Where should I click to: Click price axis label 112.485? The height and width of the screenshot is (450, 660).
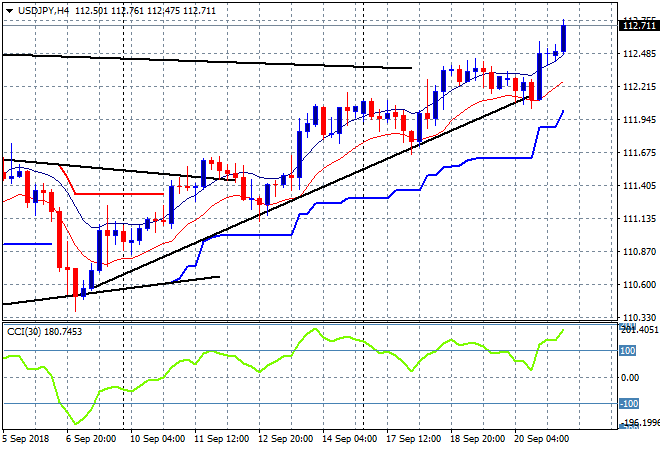coord(639,53)
